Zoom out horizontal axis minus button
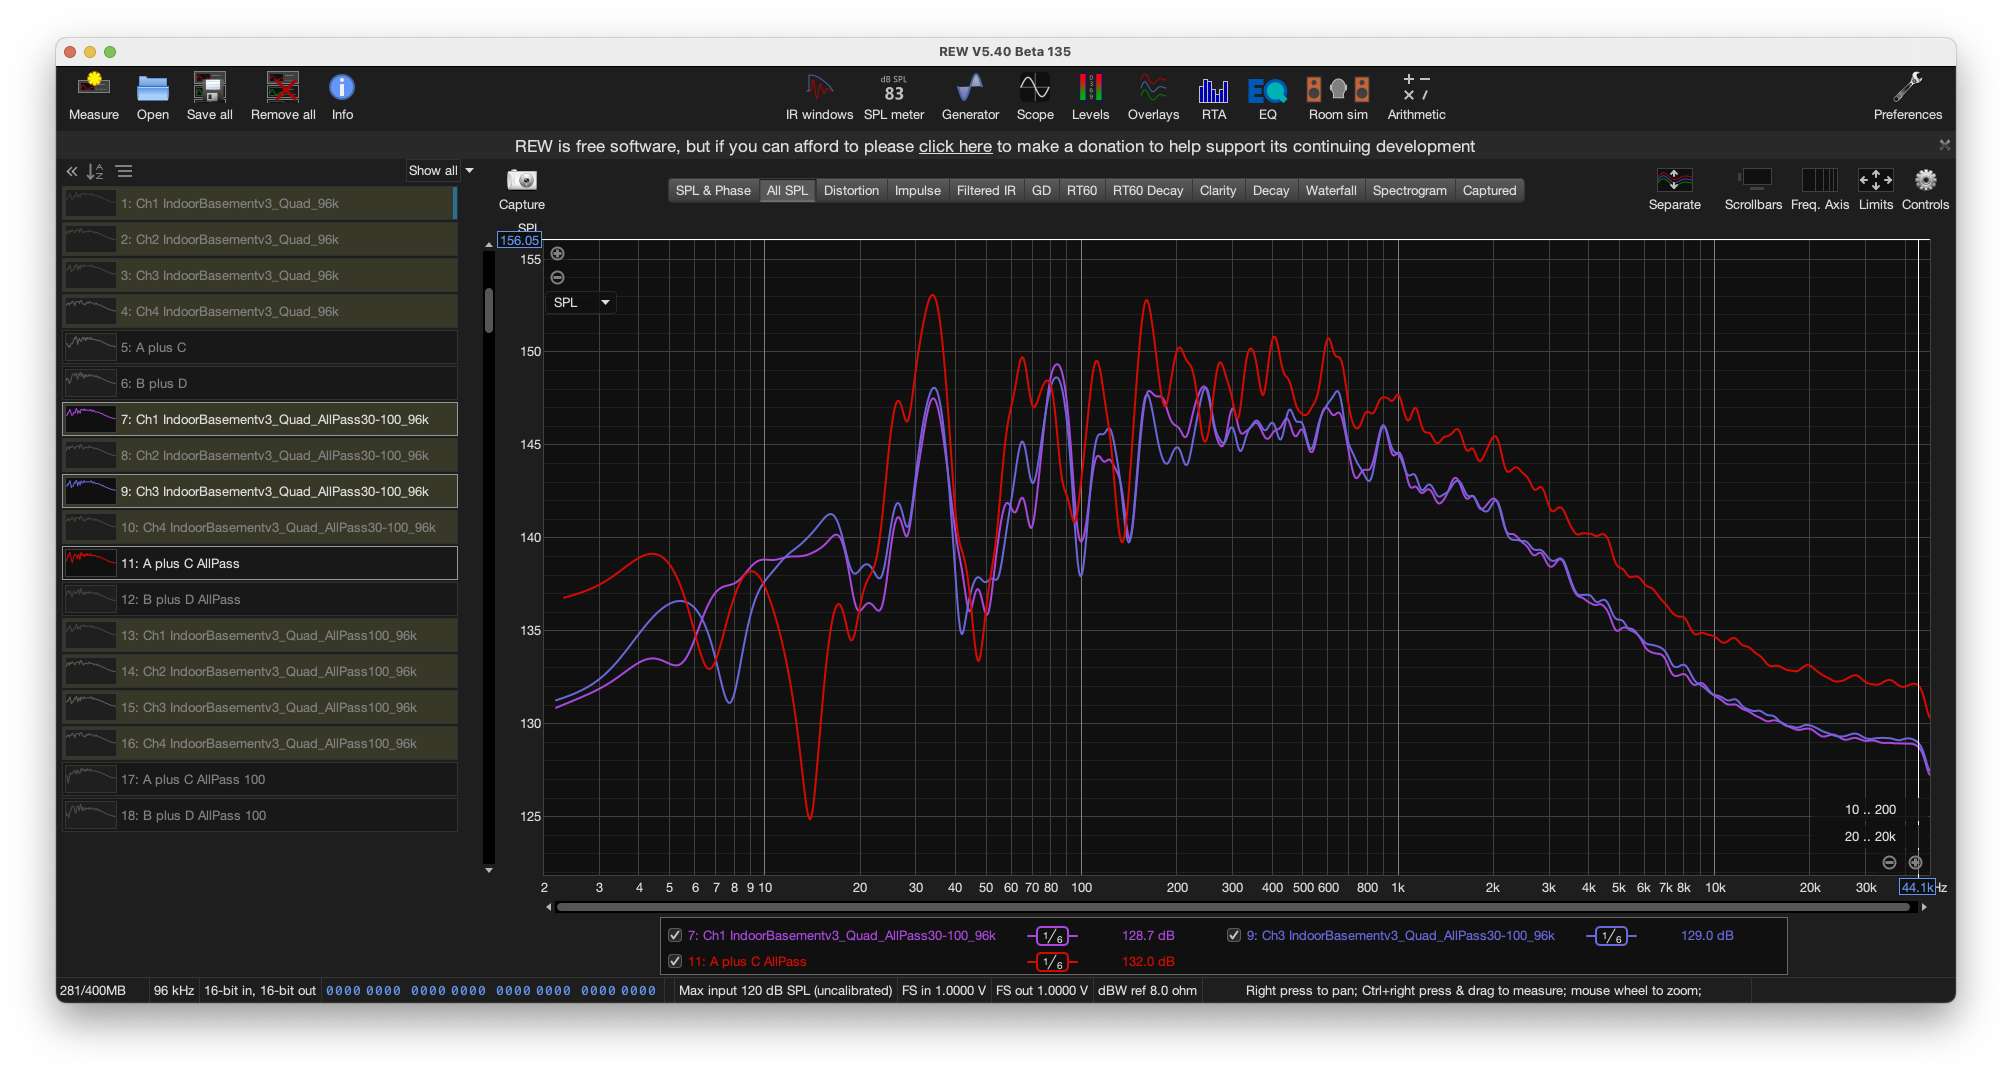Screen dimensions: 2012x1077 click(x=1889, y=862)
